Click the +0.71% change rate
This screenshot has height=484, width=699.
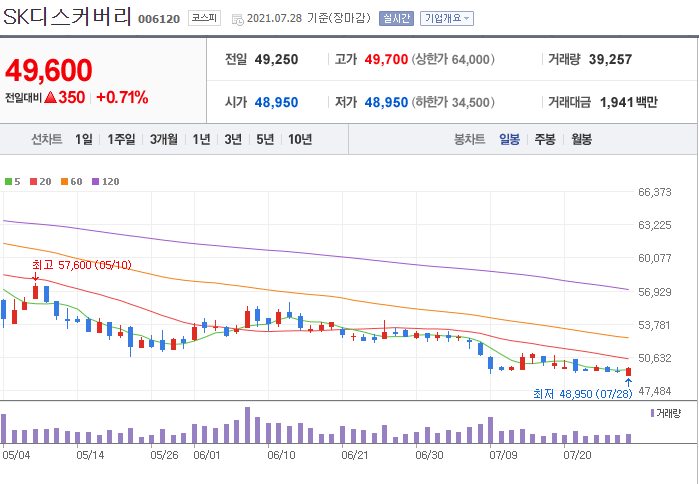point(122,98)
